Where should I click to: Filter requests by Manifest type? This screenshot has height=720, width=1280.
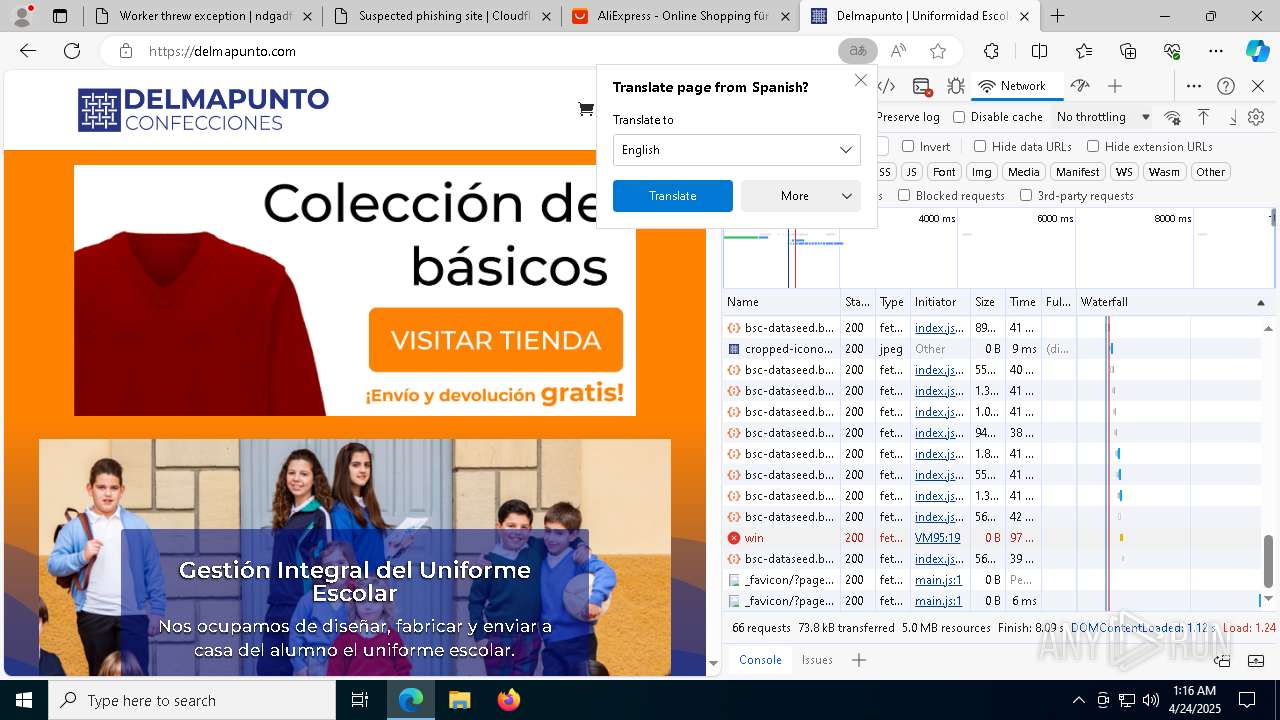point(1078,172)
